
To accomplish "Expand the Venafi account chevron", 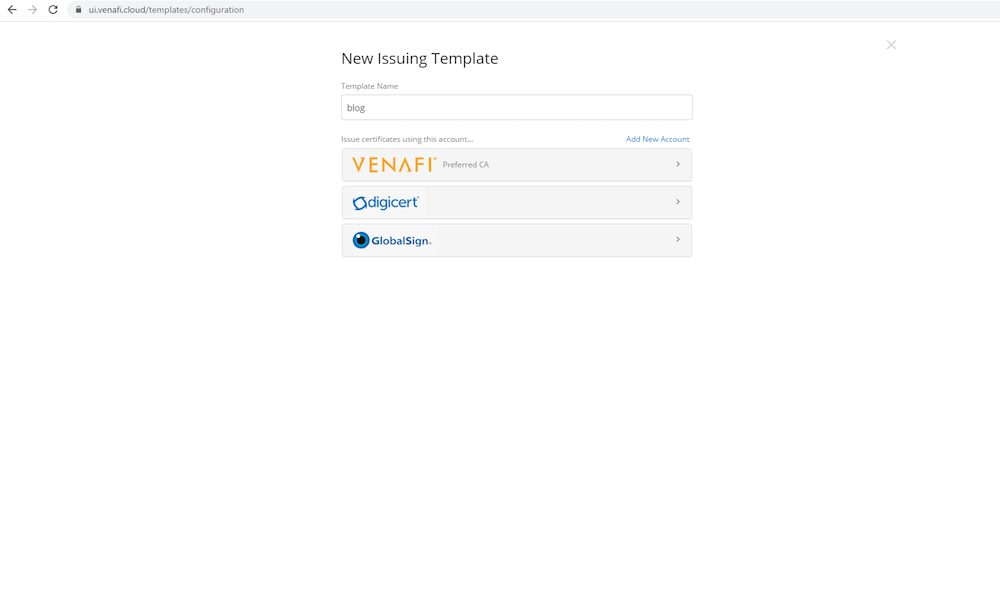I will pos(677,164).
